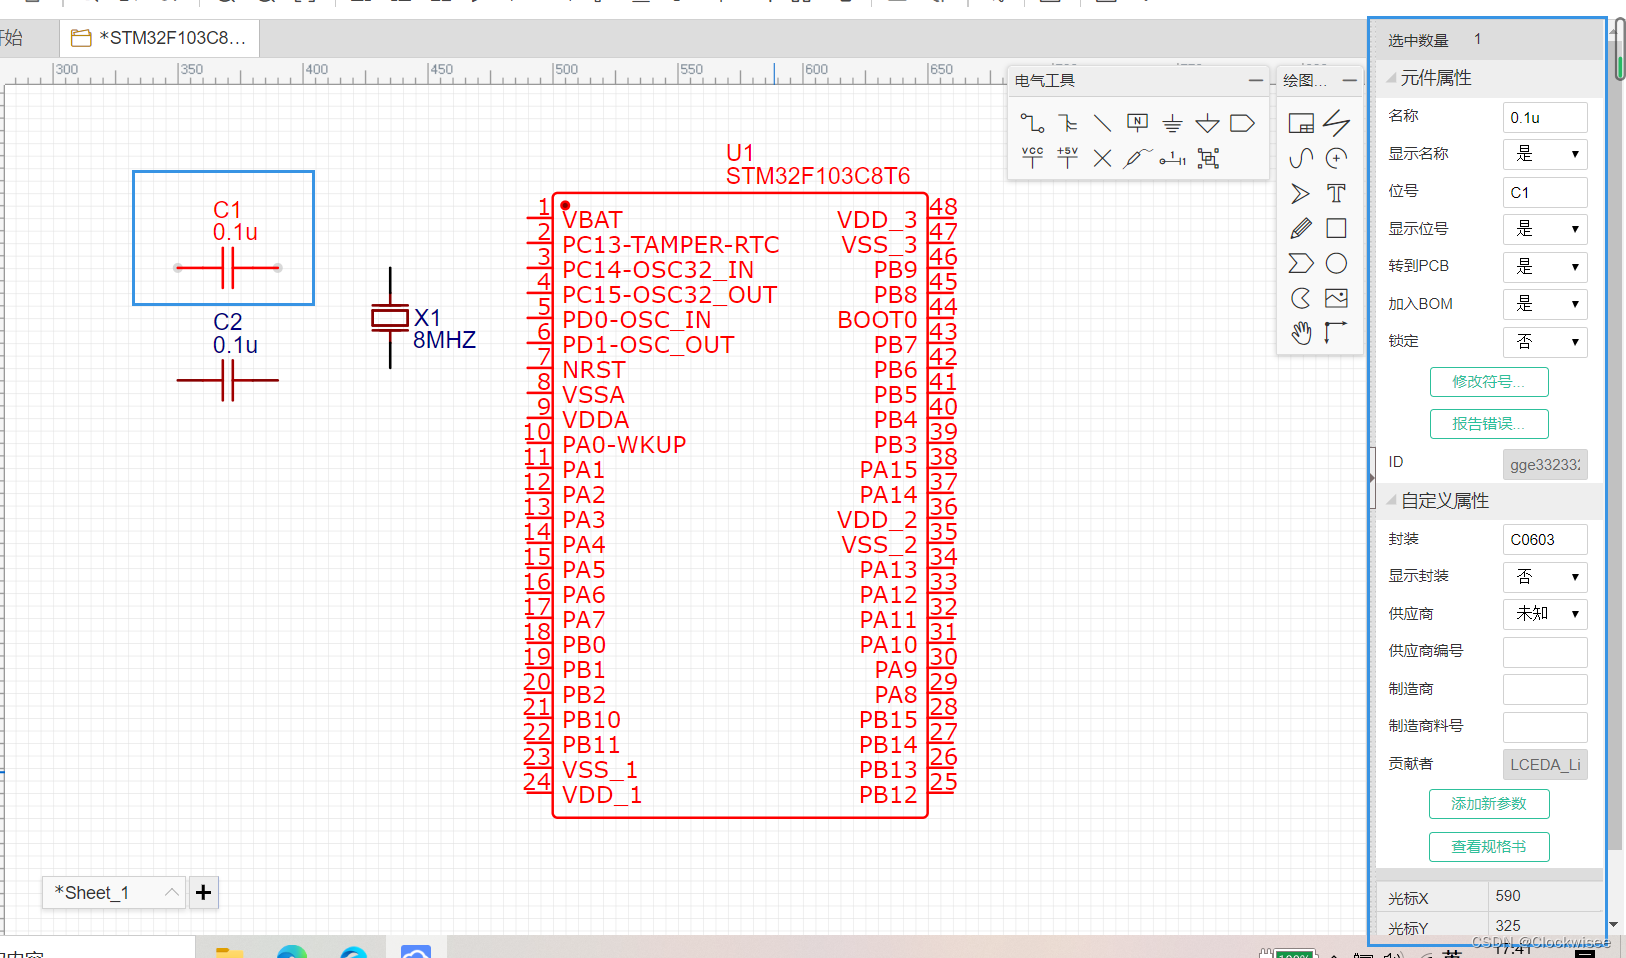
Task: Click the 修改符号 button
Action: click(x=1489, y=382)
